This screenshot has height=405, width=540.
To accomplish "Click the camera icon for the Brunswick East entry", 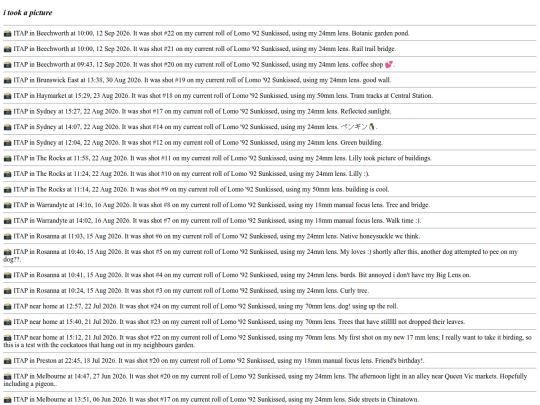I will tap(7, 81).
